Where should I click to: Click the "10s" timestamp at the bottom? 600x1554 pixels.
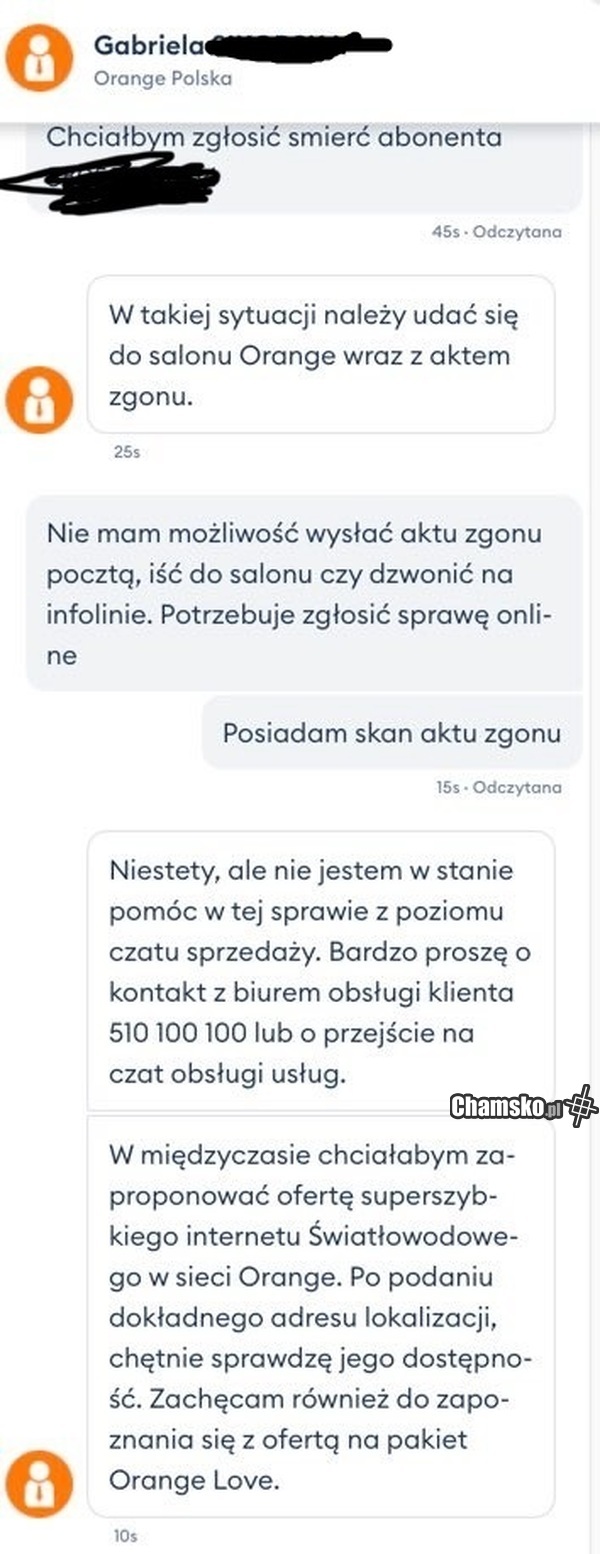click(x=126, y=1535)
